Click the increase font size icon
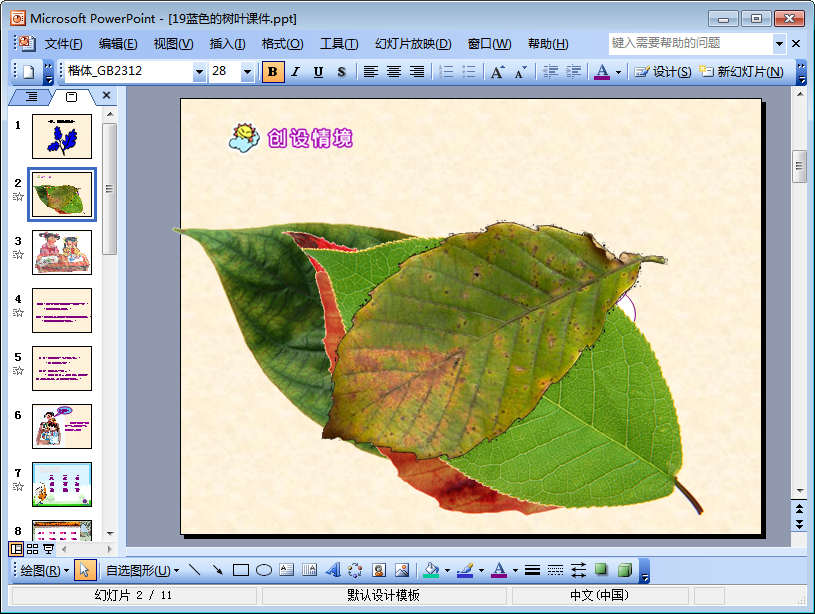Viewport: 815px width, 614px height. tap(497, 72)
